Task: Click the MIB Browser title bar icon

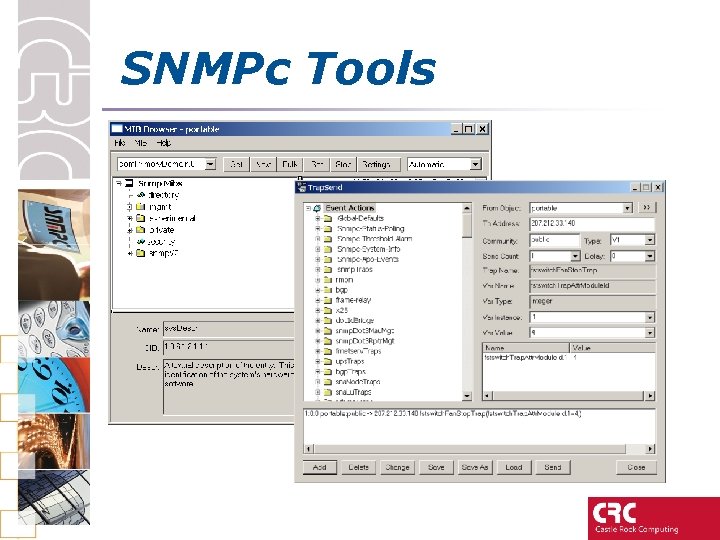Action: click(x=117, y=129)
